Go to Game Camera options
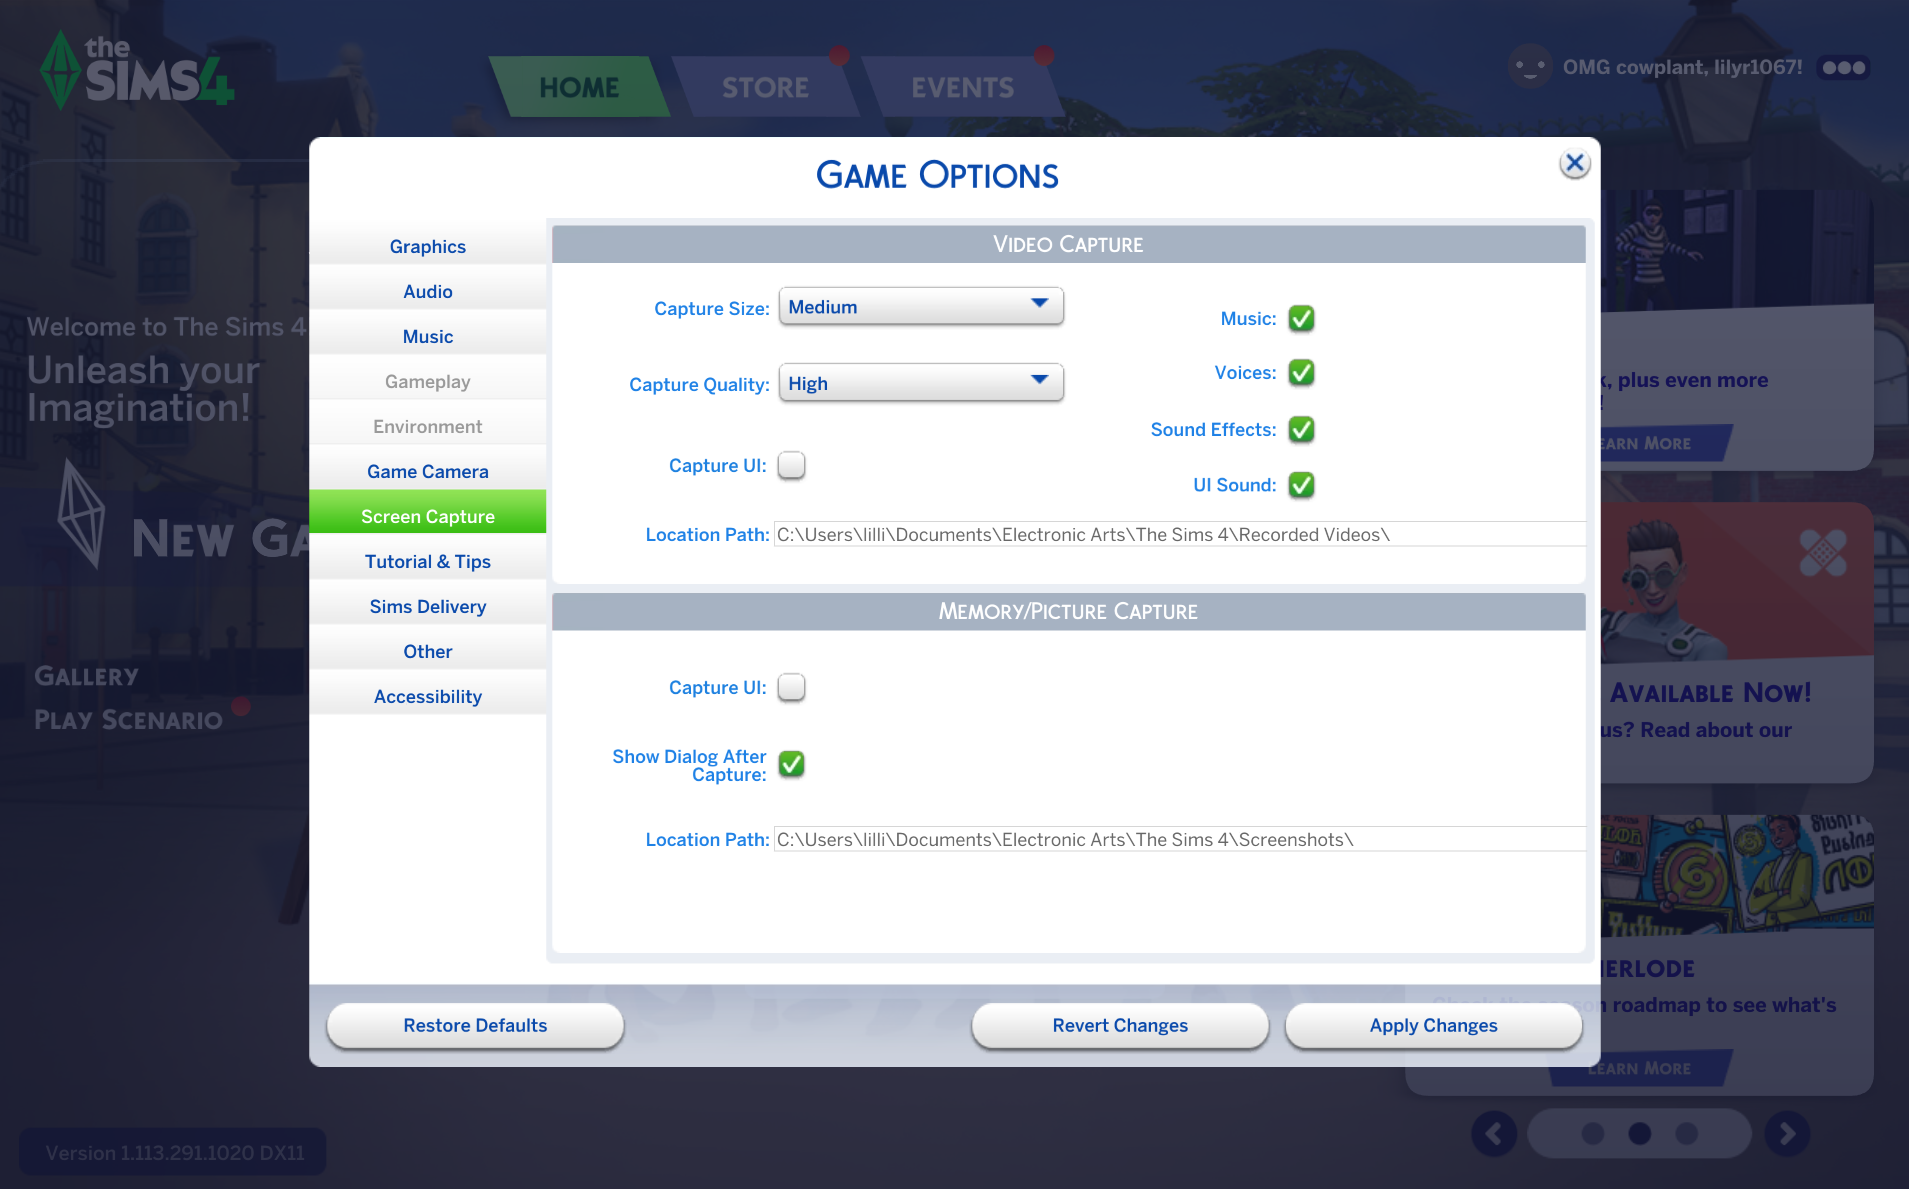The width and height of the screenshot is (1909, 1189). (427, 471)
